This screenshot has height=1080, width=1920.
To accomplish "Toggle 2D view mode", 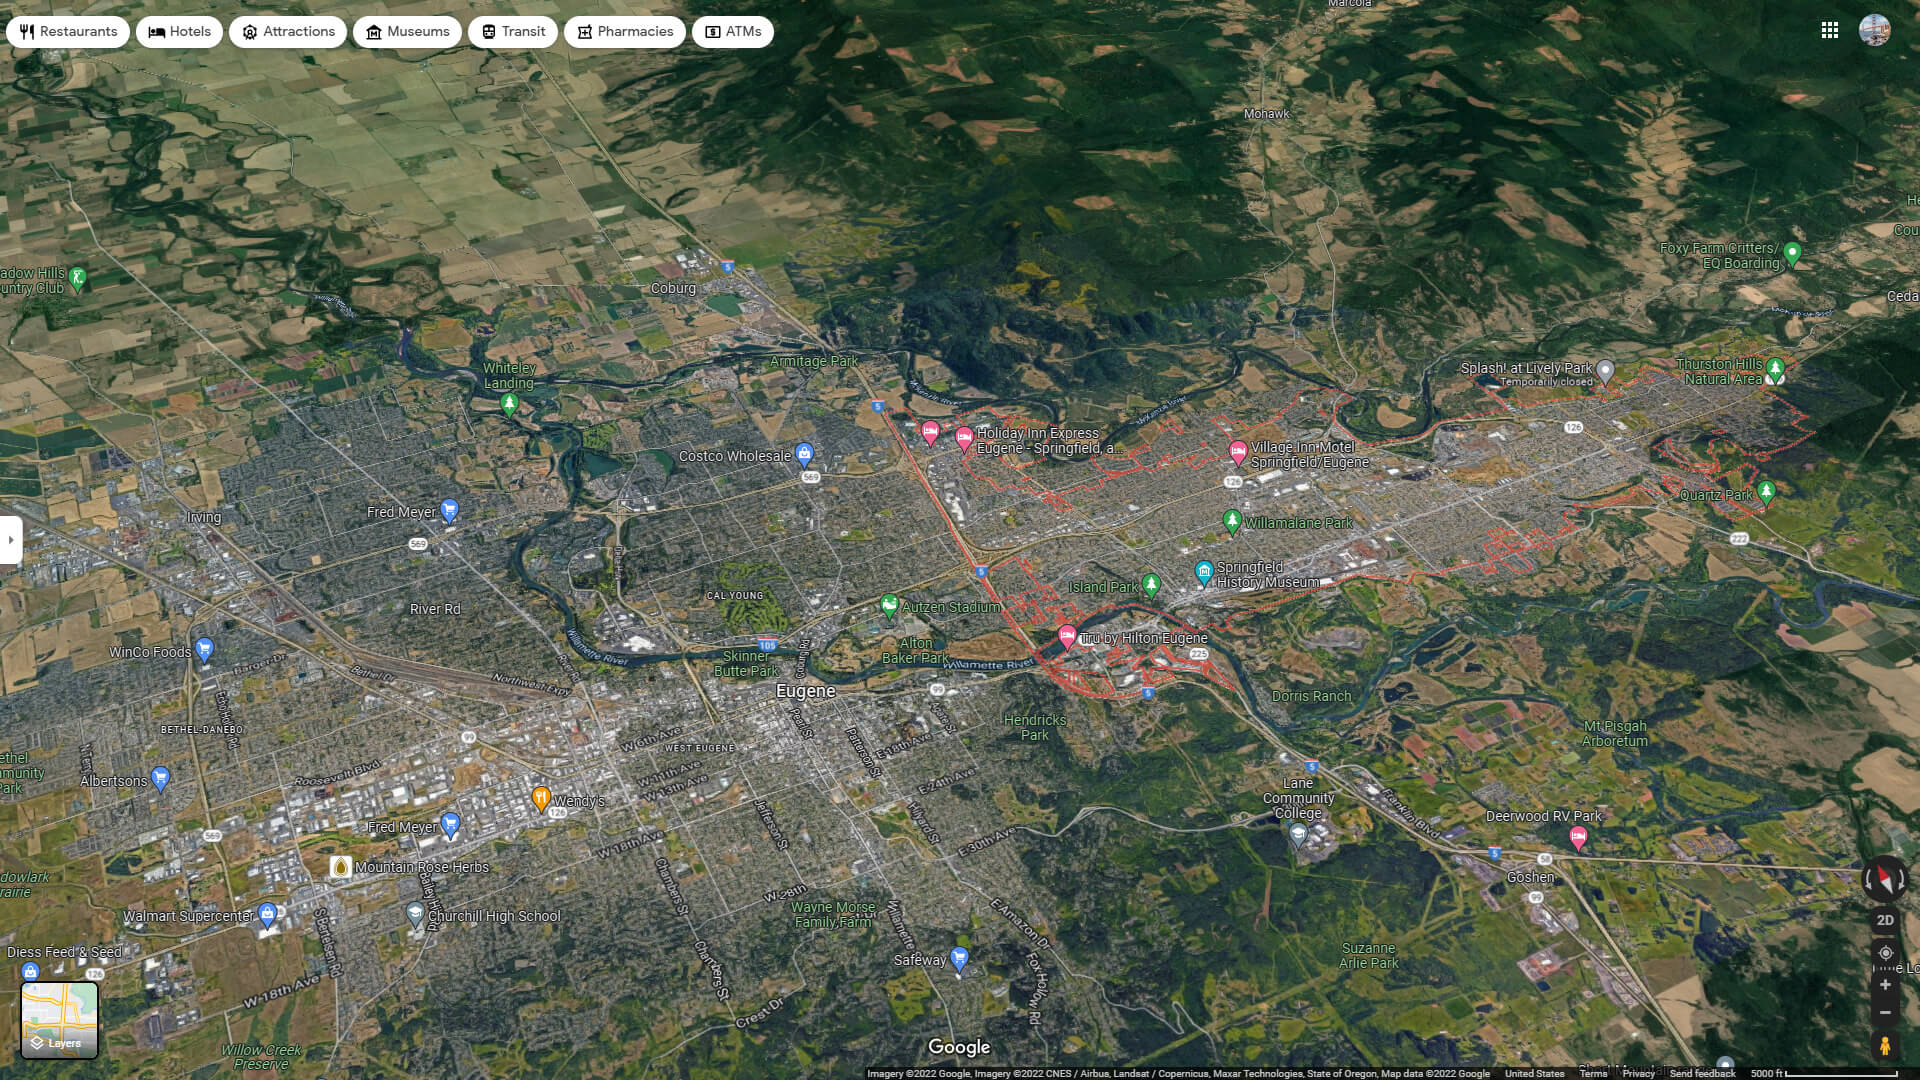I will 1884,920.
